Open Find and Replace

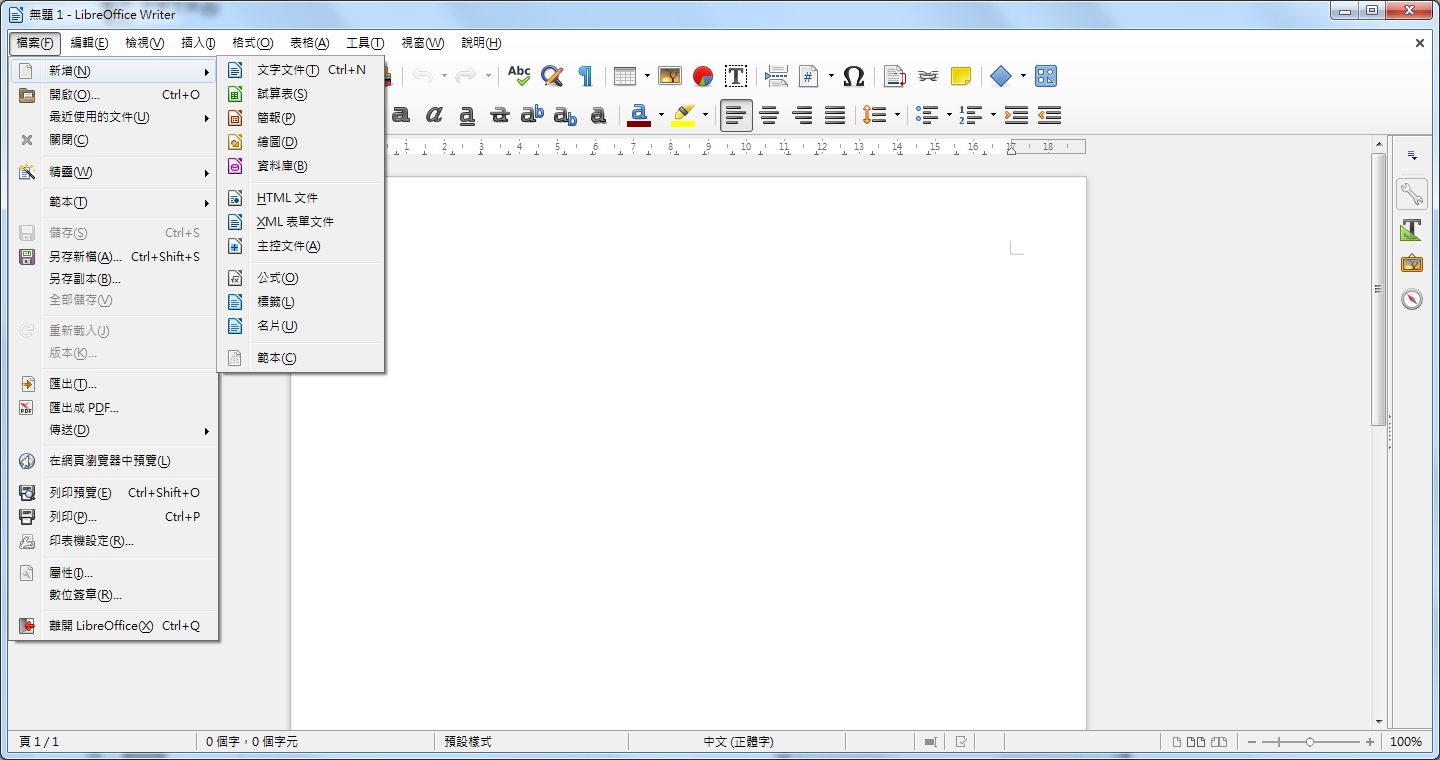point(551,76)
